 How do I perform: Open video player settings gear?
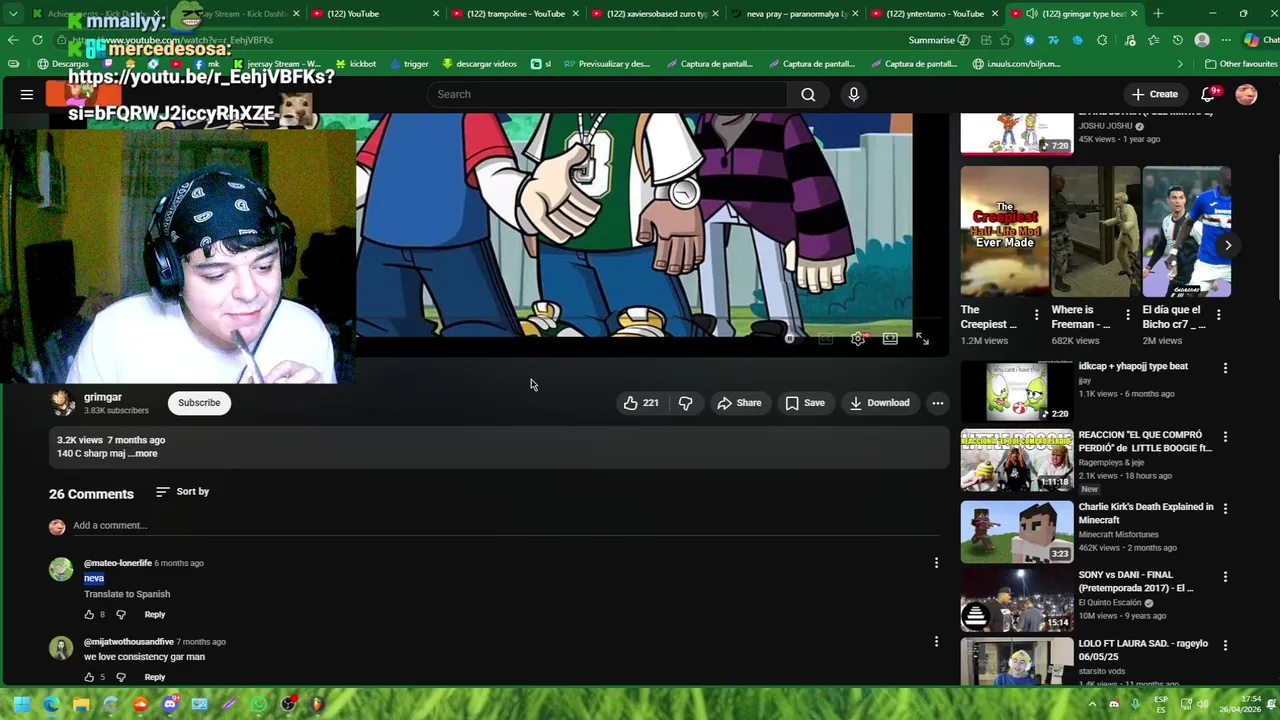pos(858,339)
